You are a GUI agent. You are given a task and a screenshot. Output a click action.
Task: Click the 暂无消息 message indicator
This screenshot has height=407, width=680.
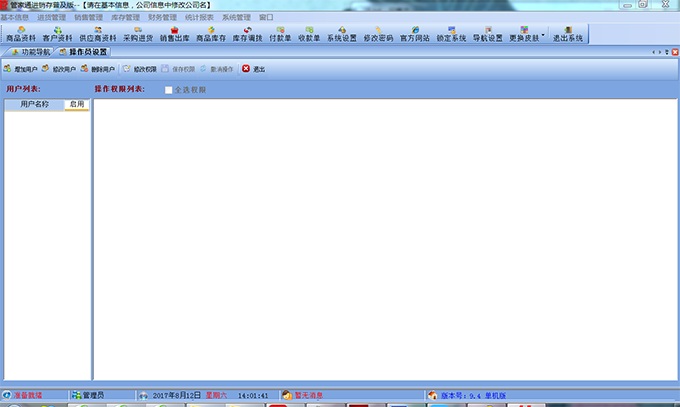coord(308,395)
